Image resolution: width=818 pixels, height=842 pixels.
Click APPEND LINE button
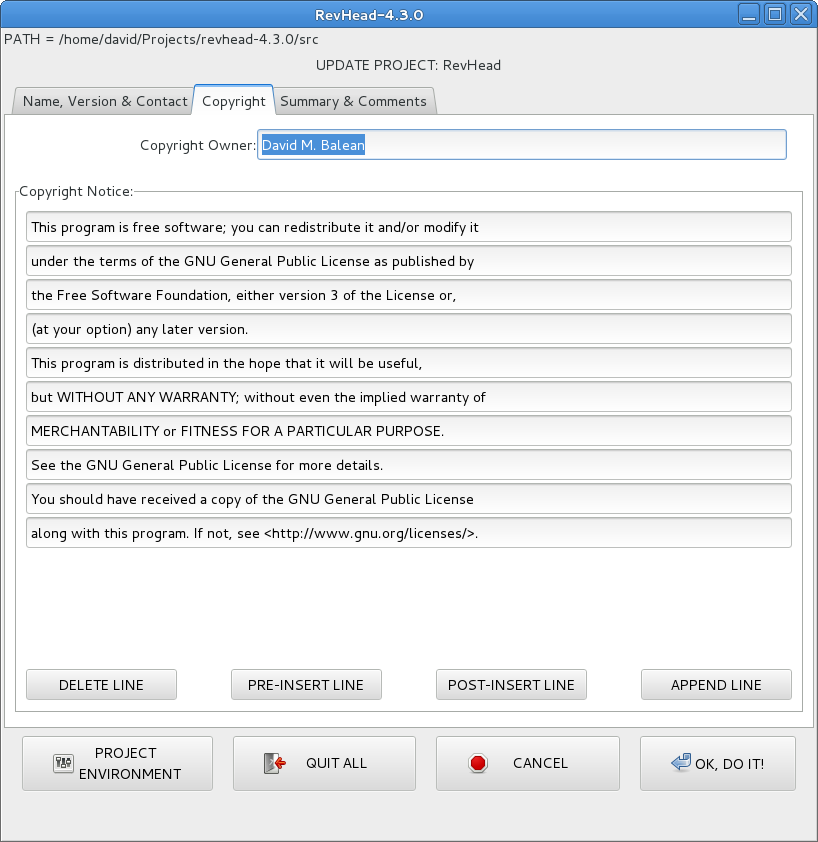[x=716, y=685]
